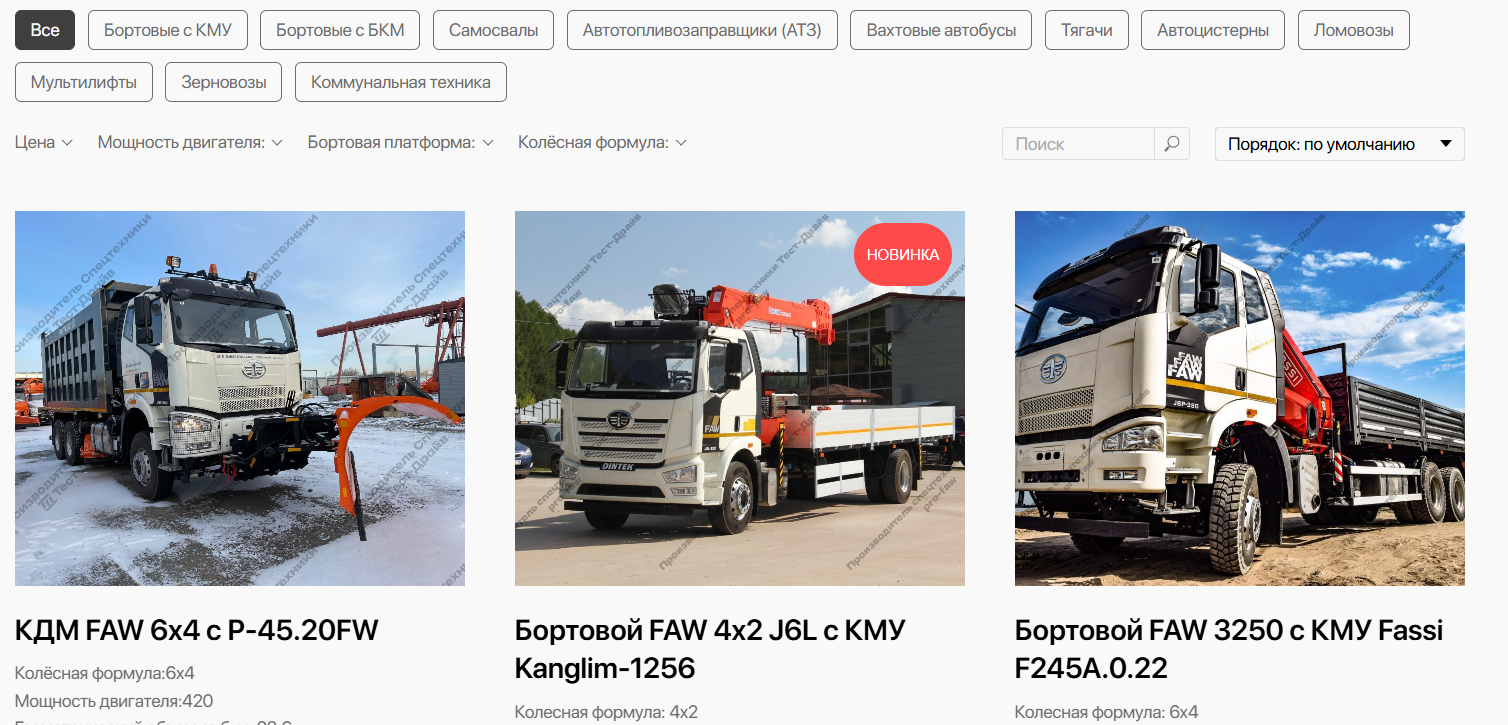Select the Тягачи category
This screenshot has height=725, width=1508.
pyautogui.click(x=1087, y=30)
